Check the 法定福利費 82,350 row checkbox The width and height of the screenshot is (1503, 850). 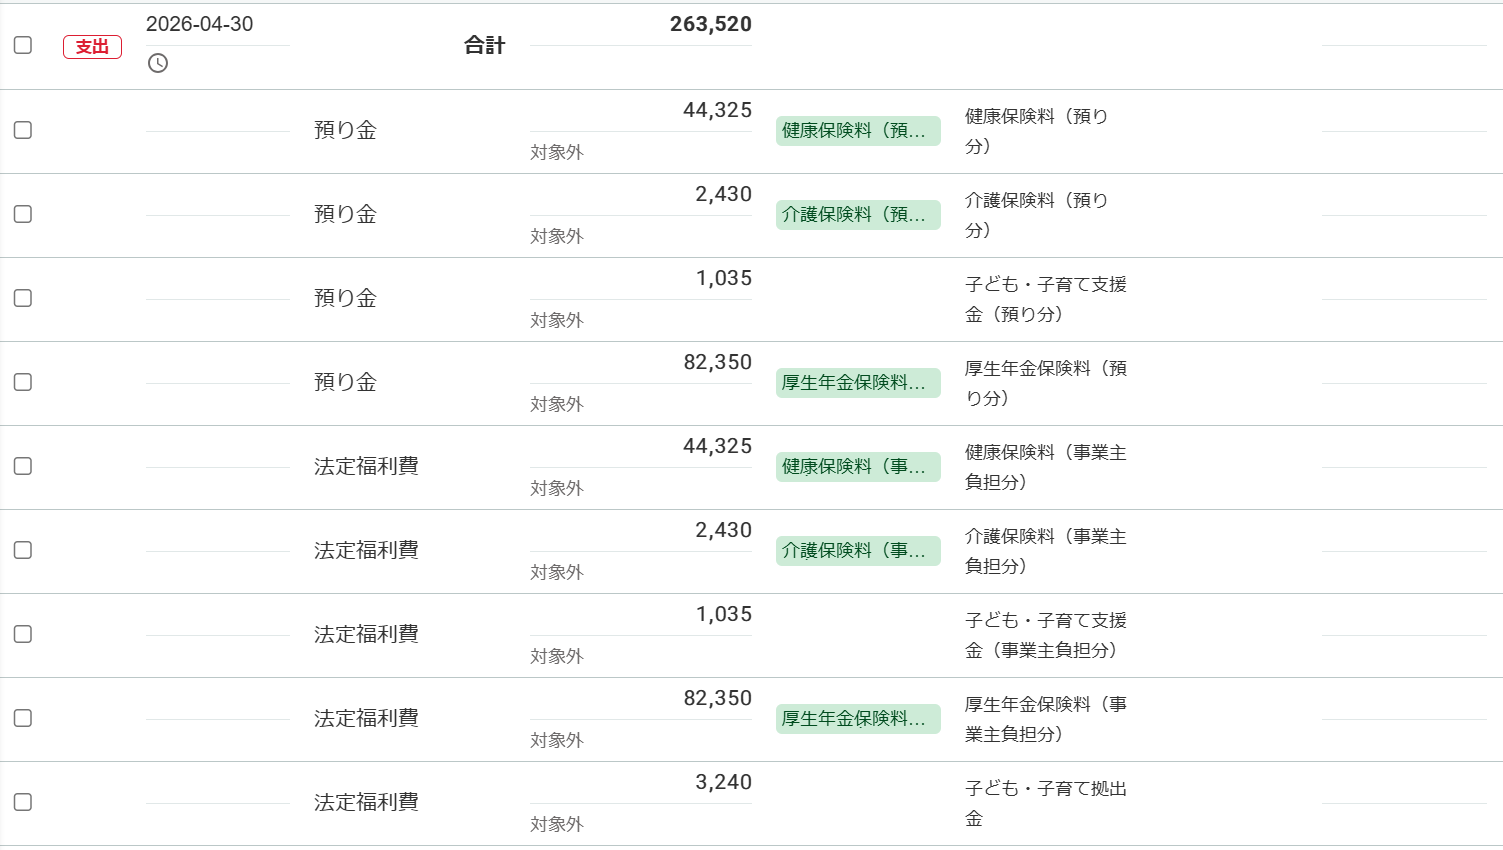coord(23,718)
